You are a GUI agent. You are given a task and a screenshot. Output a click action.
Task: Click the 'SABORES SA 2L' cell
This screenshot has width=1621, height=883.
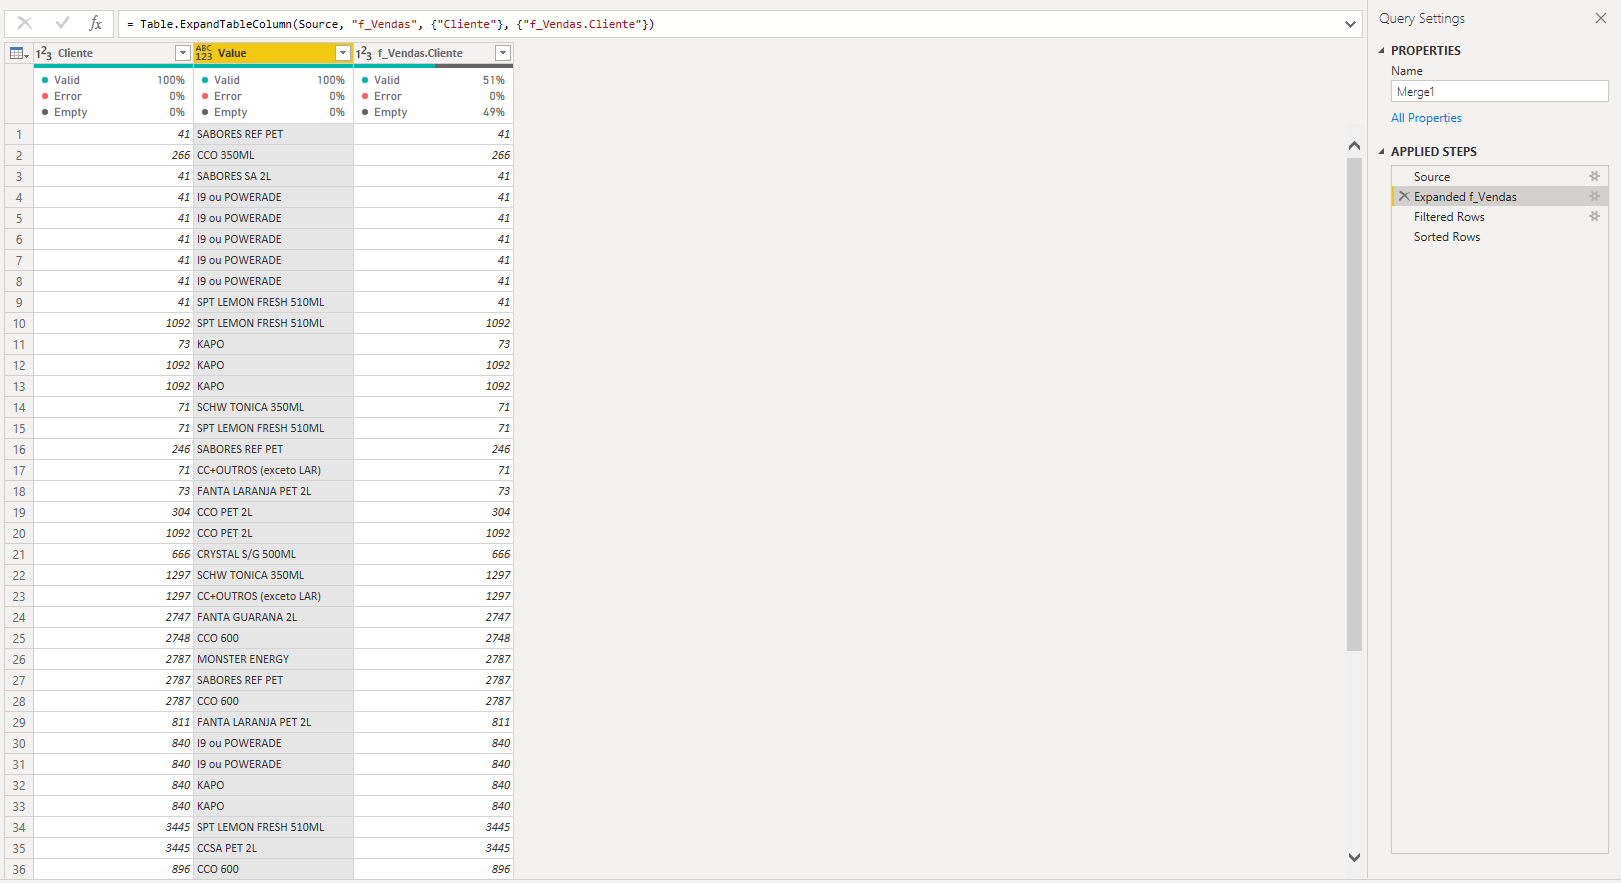click(x=273, y=176)
